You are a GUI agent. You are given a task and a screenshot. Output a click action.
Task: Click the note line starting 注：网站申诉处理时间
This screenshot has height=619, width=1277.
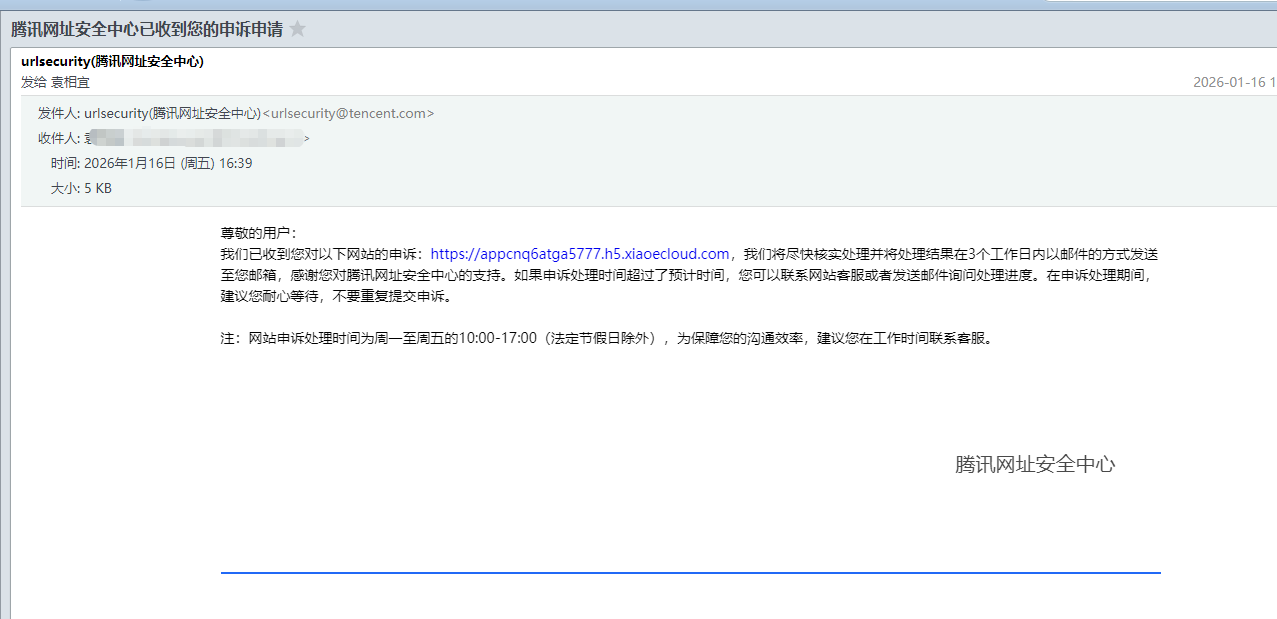(608, 338)
